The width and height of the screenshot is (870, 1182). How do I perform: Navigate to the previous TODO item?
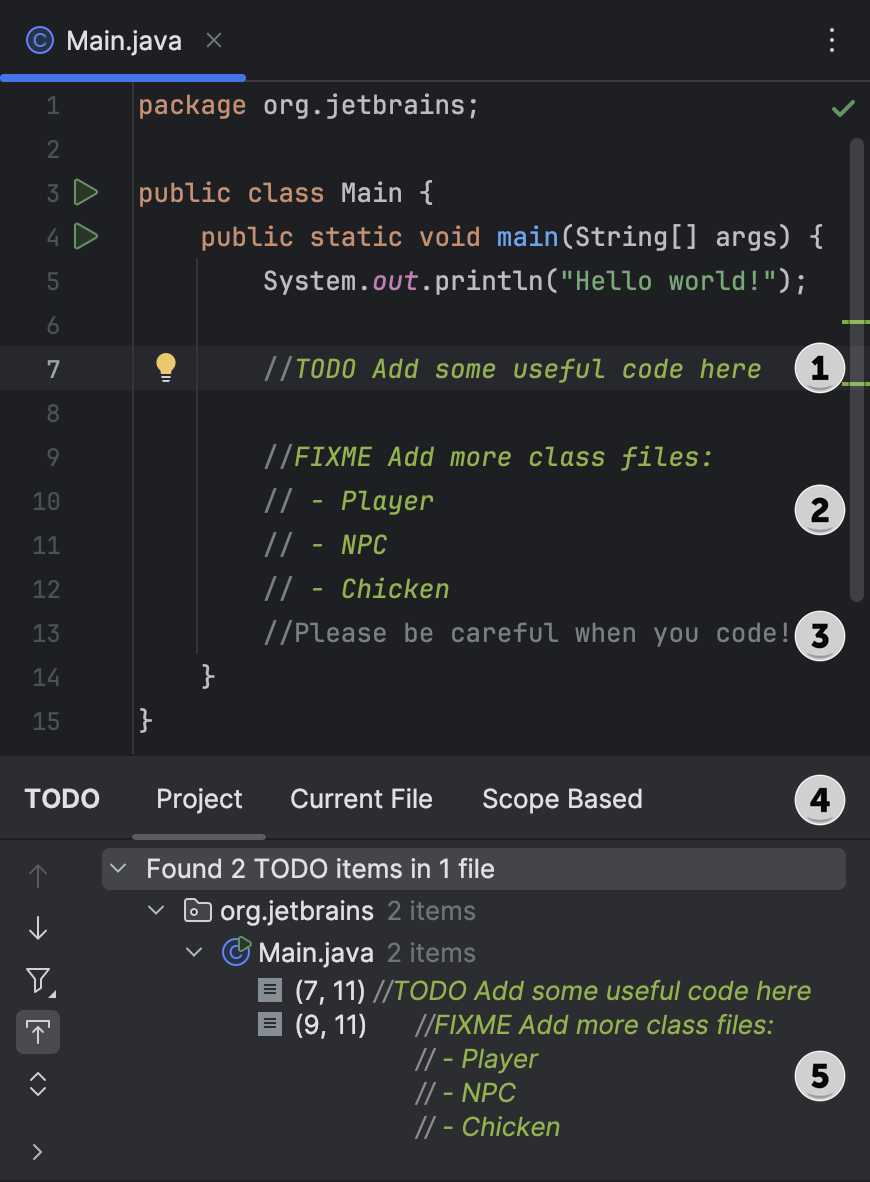(37, 876)
